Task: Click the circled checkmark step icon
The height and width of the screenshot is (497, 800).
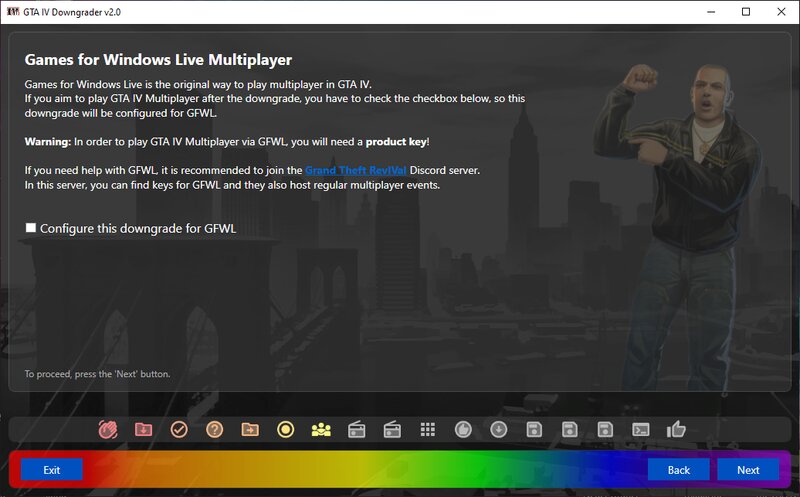Action: coord(179,430)
